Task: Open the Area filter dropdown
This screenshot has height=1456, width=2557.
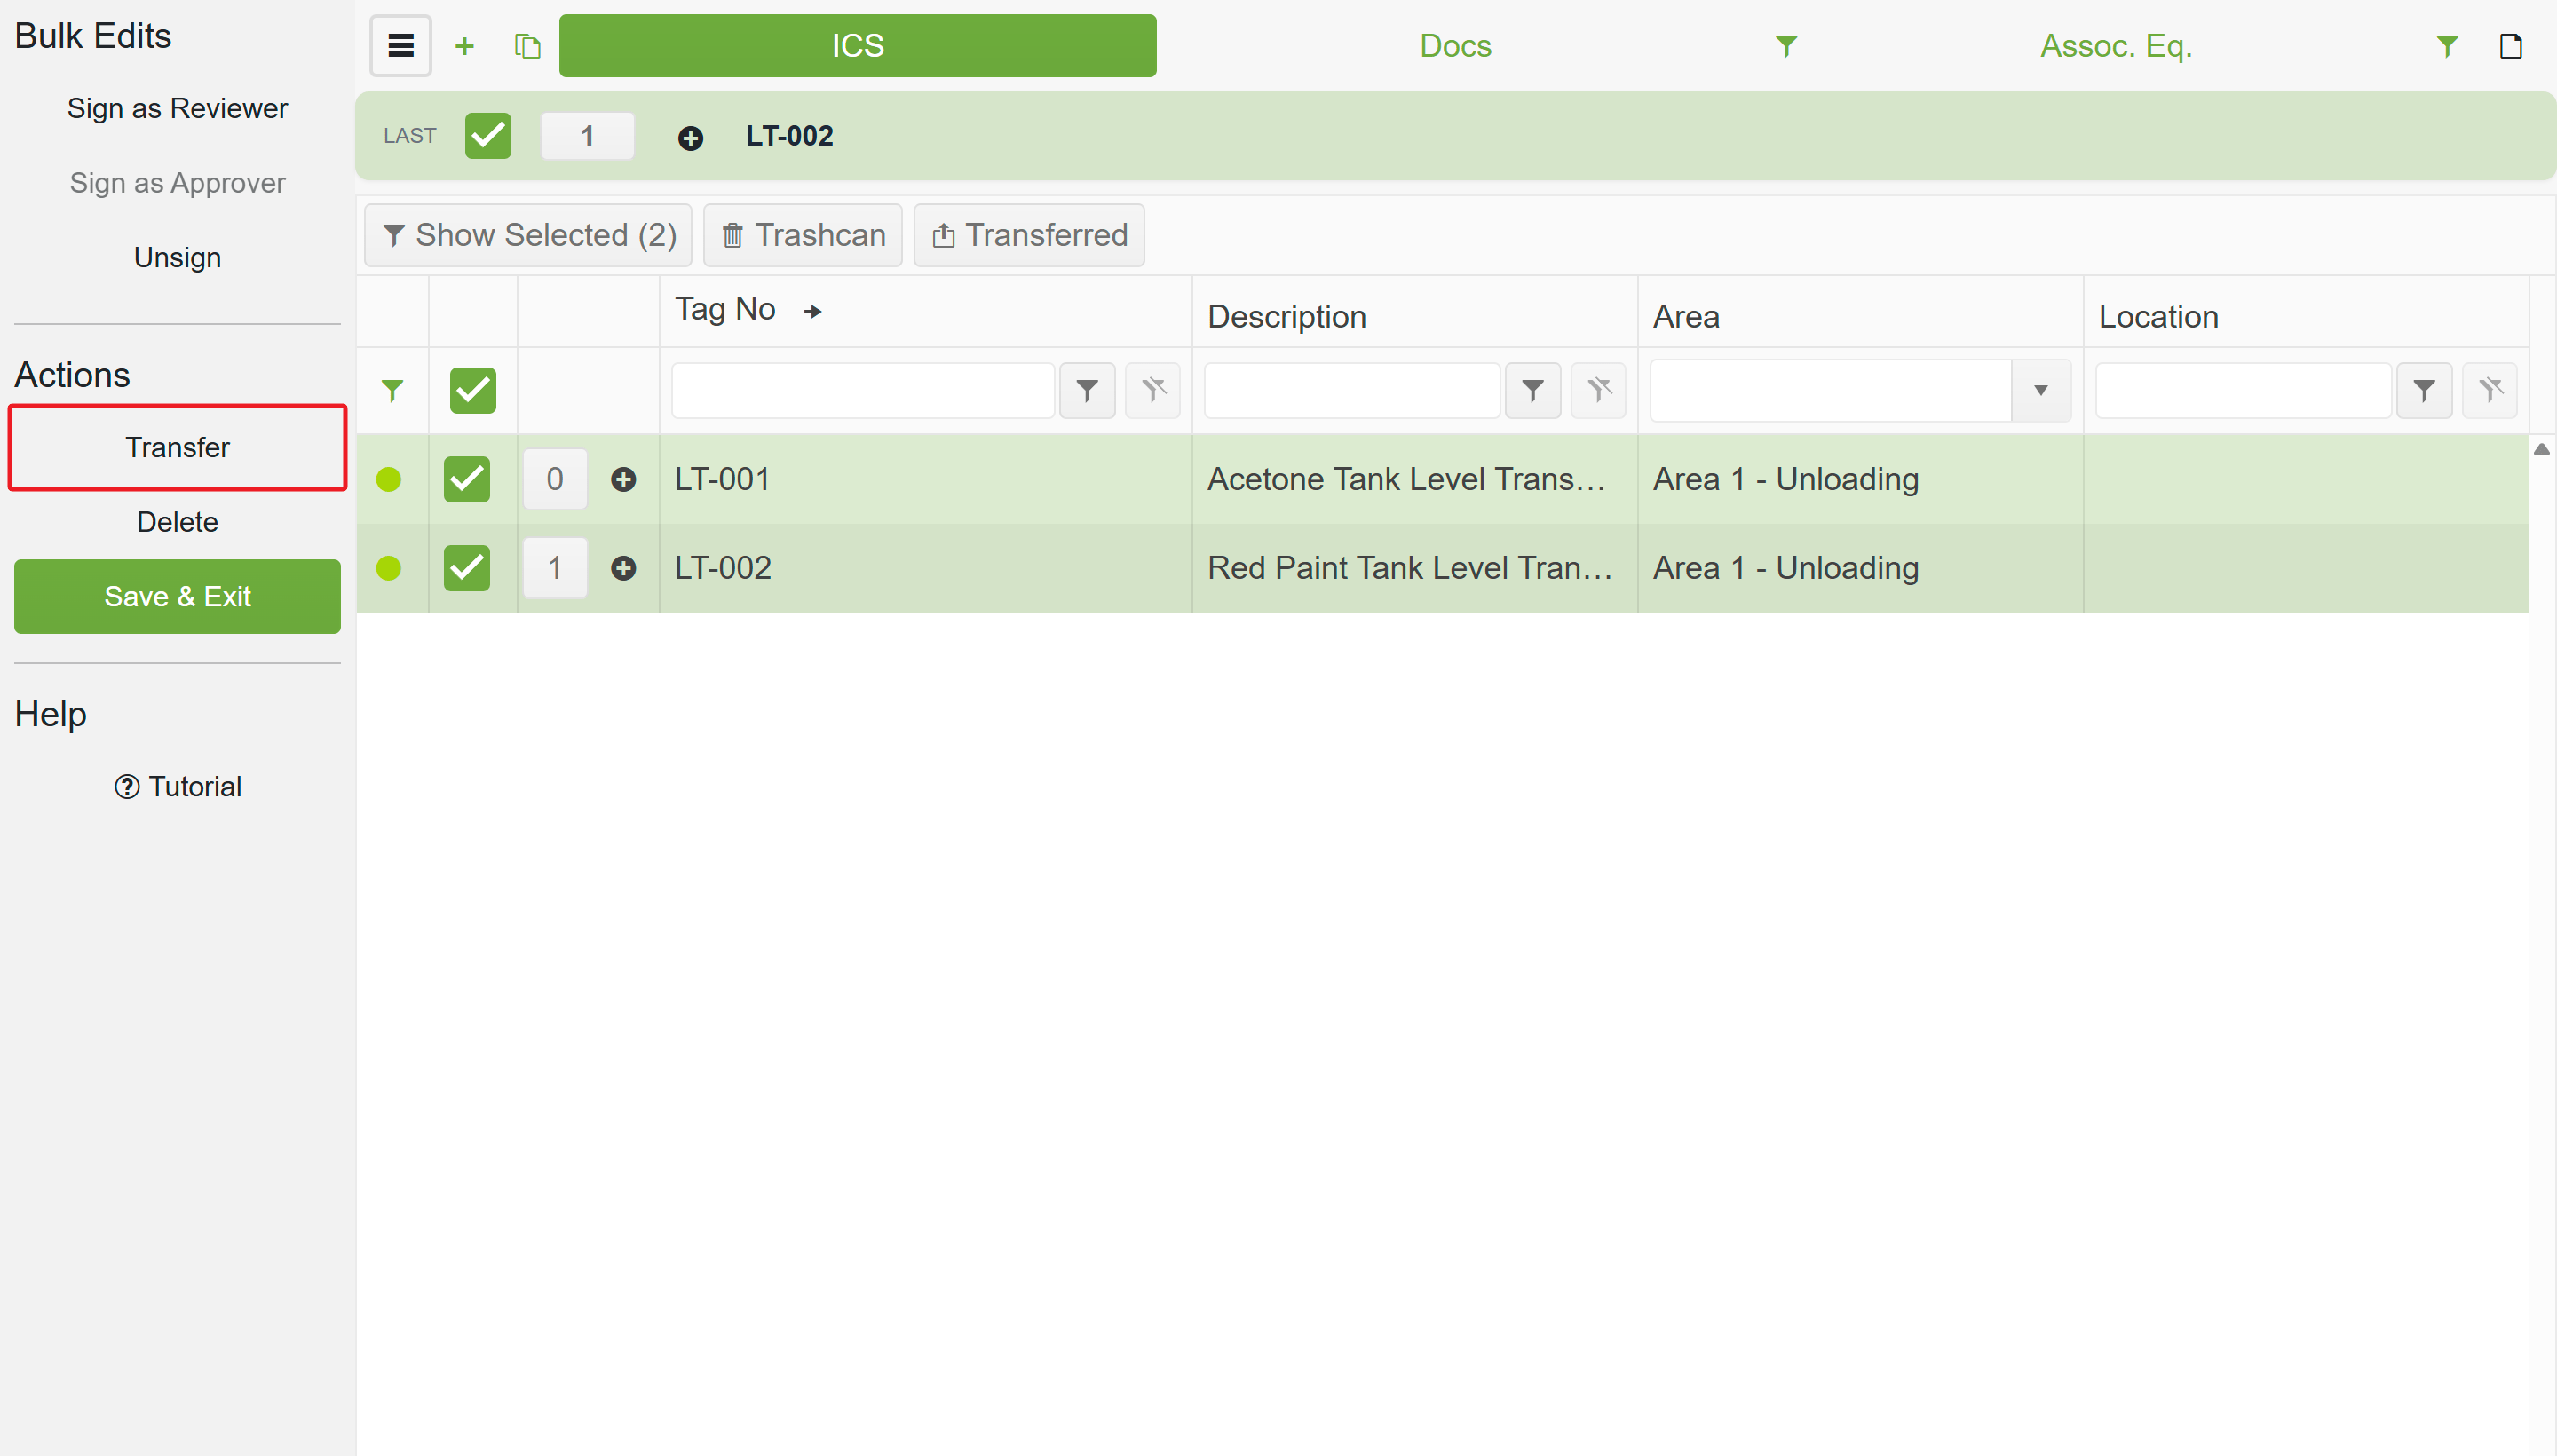Action: pos(2040,390)
